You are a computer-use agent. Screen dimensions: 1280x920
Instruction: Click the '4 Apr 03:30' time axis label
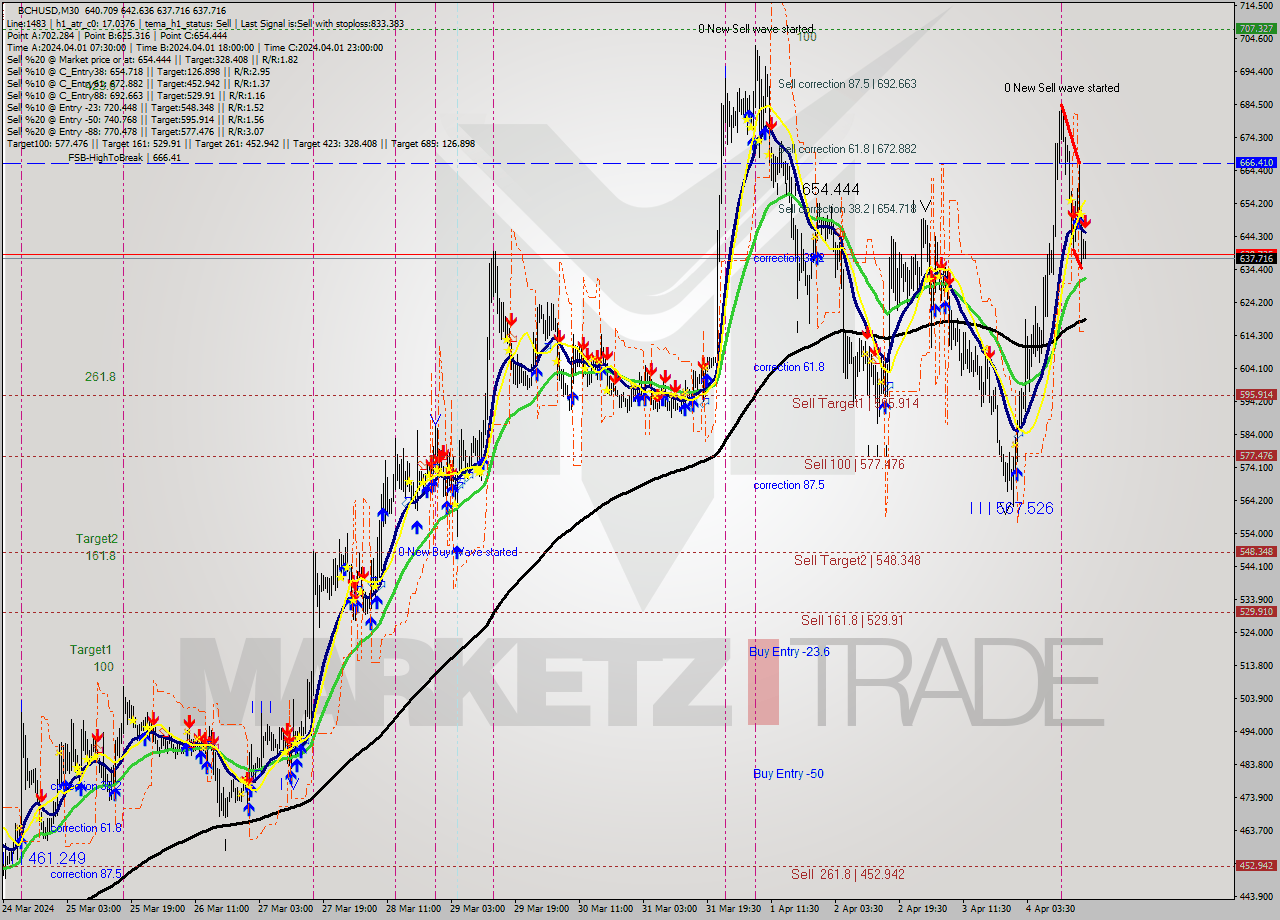[x=1052, y=910]
